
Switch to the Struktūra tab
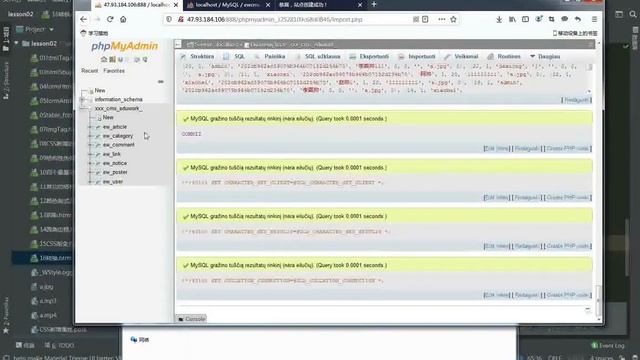point(197,56)
